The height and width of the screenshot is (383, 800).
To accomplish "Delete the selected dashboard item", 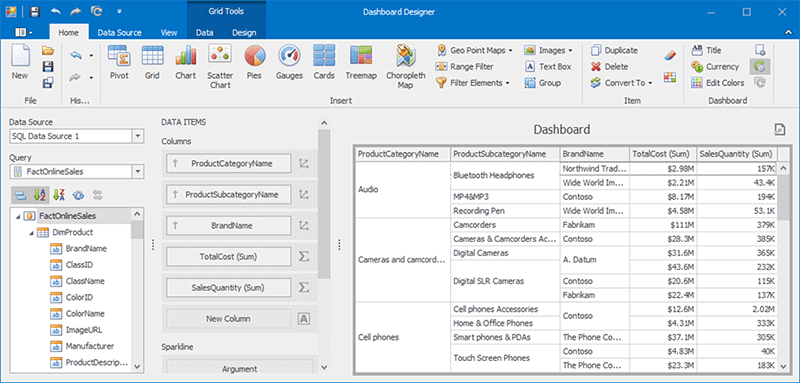I will point(609,67).
